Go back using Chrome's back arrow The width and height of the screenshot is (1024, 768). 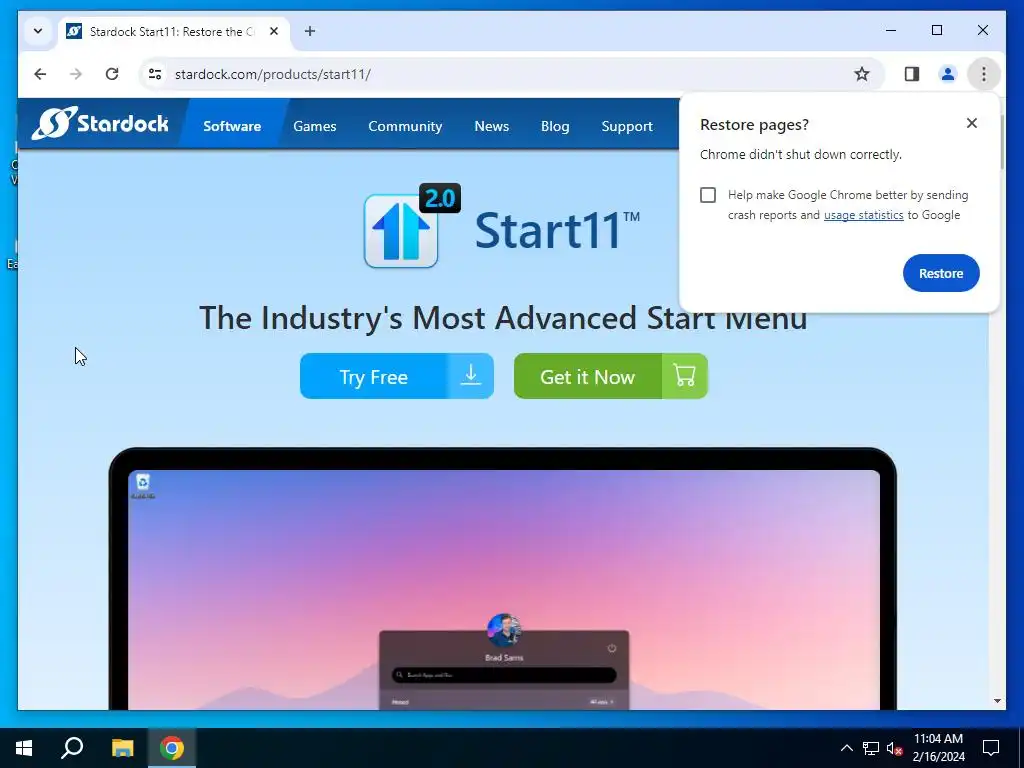pyautogui.click(x=40, y=74)
